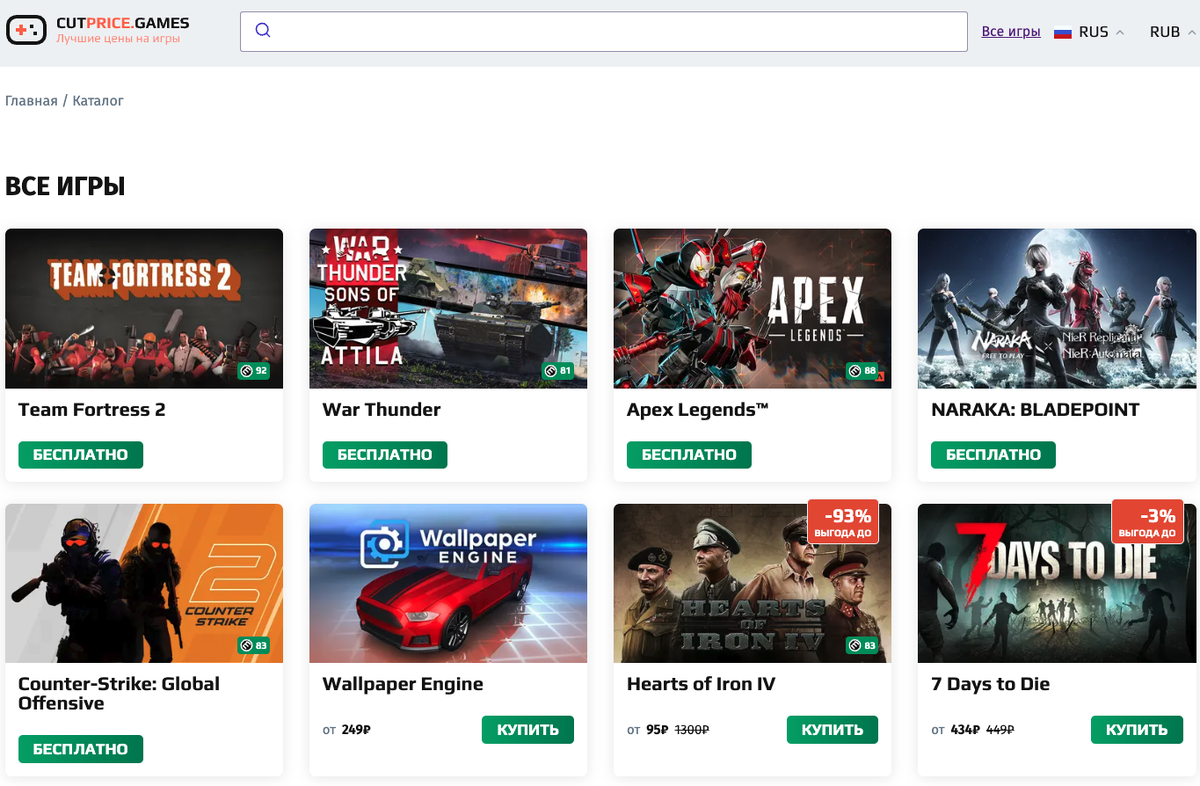Open the Hearts of Iron IV cover image

click(x=752, y=583)
